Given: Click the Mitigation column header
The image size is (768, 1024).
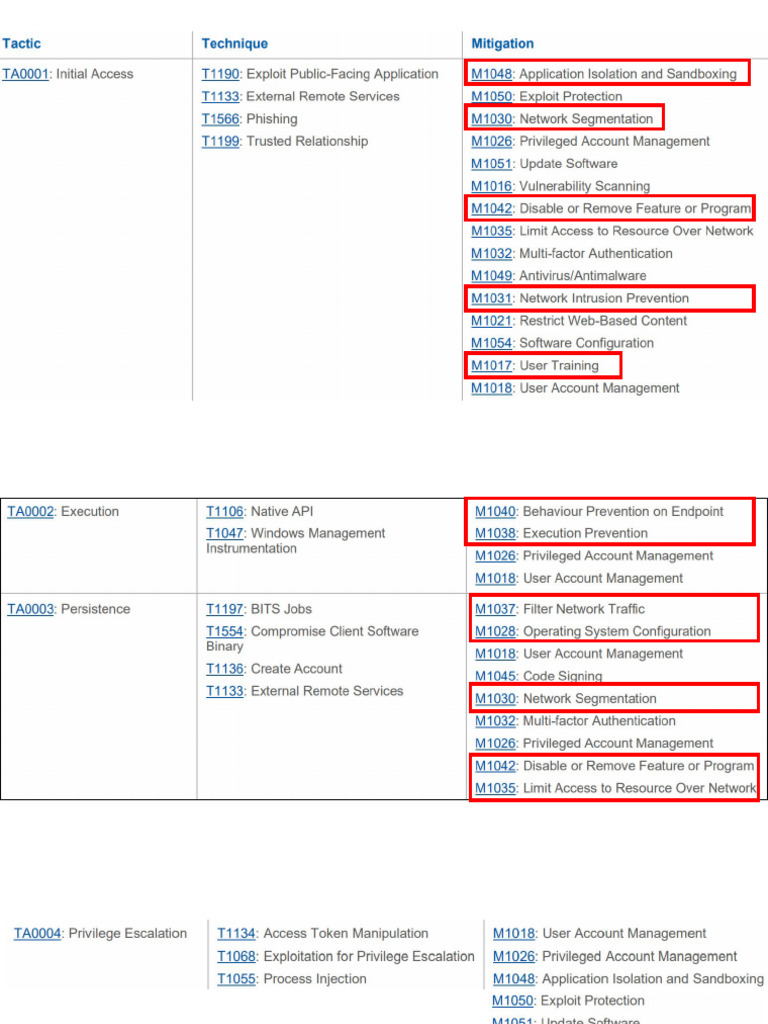Looking at the screenshot, I should click(502, 43).
